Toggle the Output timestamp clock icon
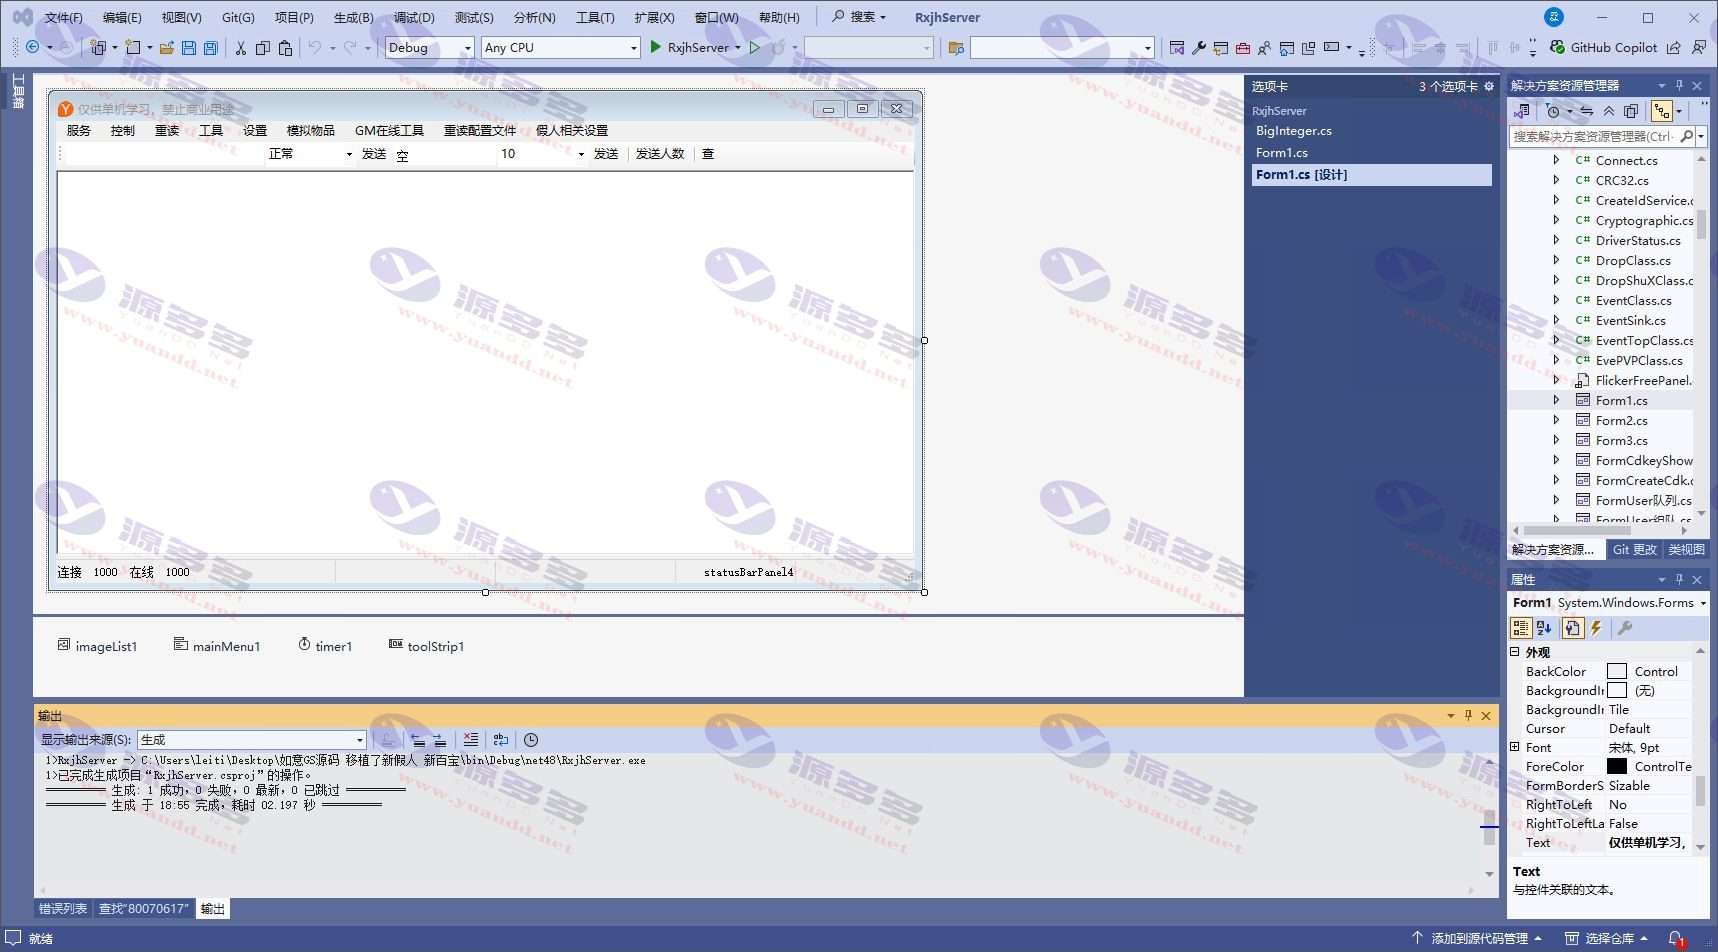 click(531, 740)
